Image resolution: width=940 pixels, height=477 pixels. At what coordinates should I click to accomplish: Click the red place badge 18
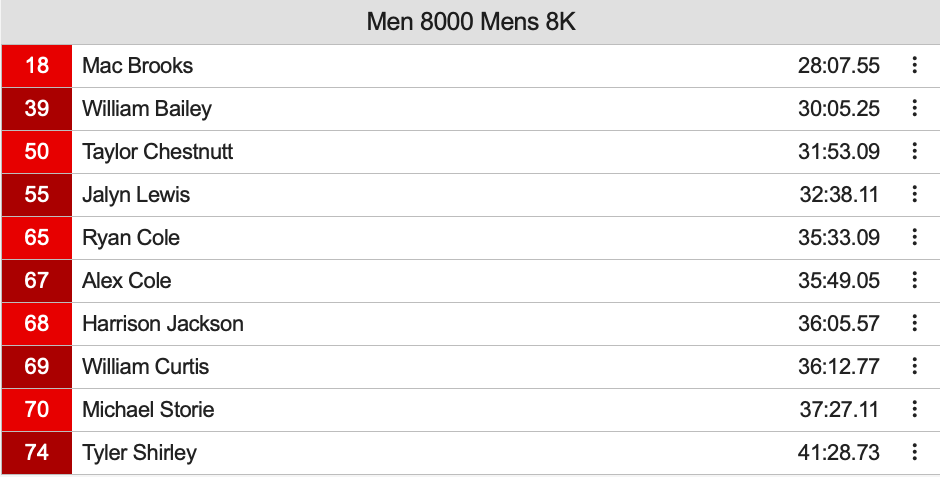pos(37,66)
